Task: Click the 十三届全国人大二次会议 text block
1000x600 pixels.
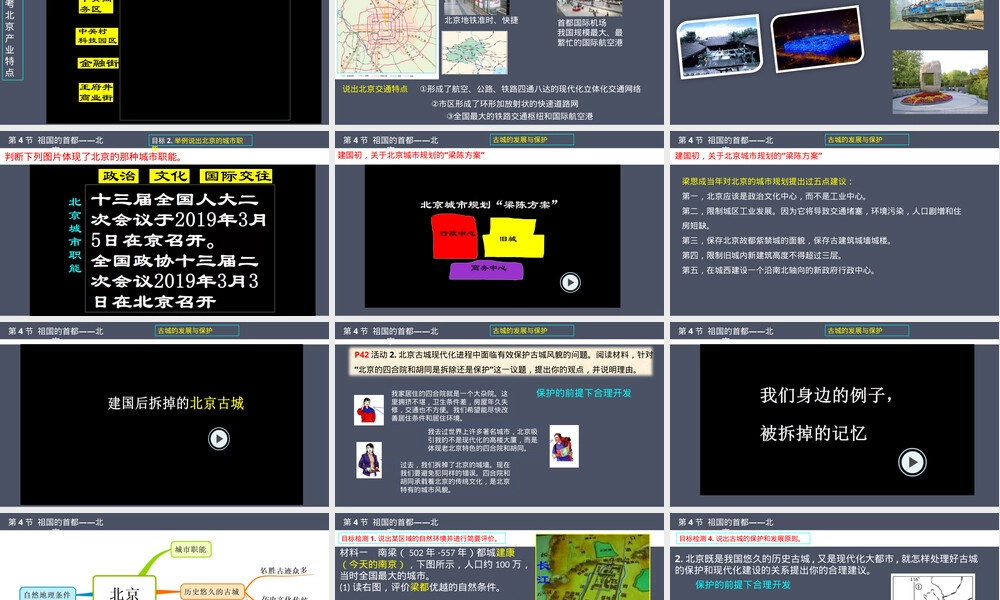Action: click(180, 250)
